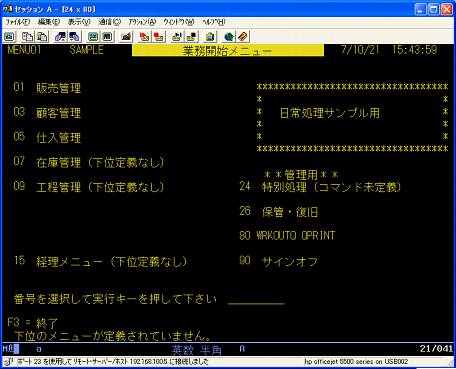Open the アクション(A) menu

(142, 22)
